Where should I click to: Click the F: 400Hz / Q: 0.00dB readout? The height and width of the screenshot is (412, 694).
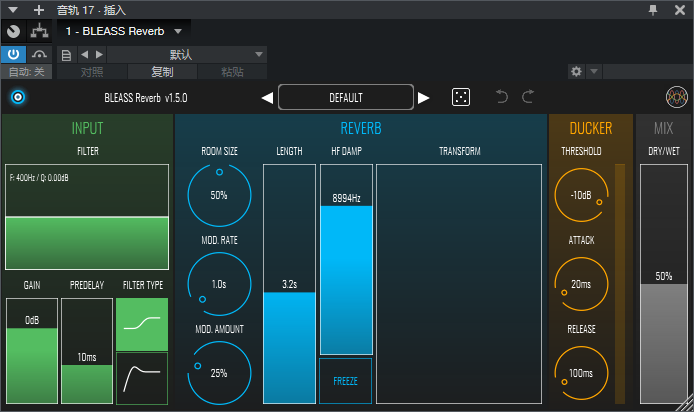click(39, 178)
